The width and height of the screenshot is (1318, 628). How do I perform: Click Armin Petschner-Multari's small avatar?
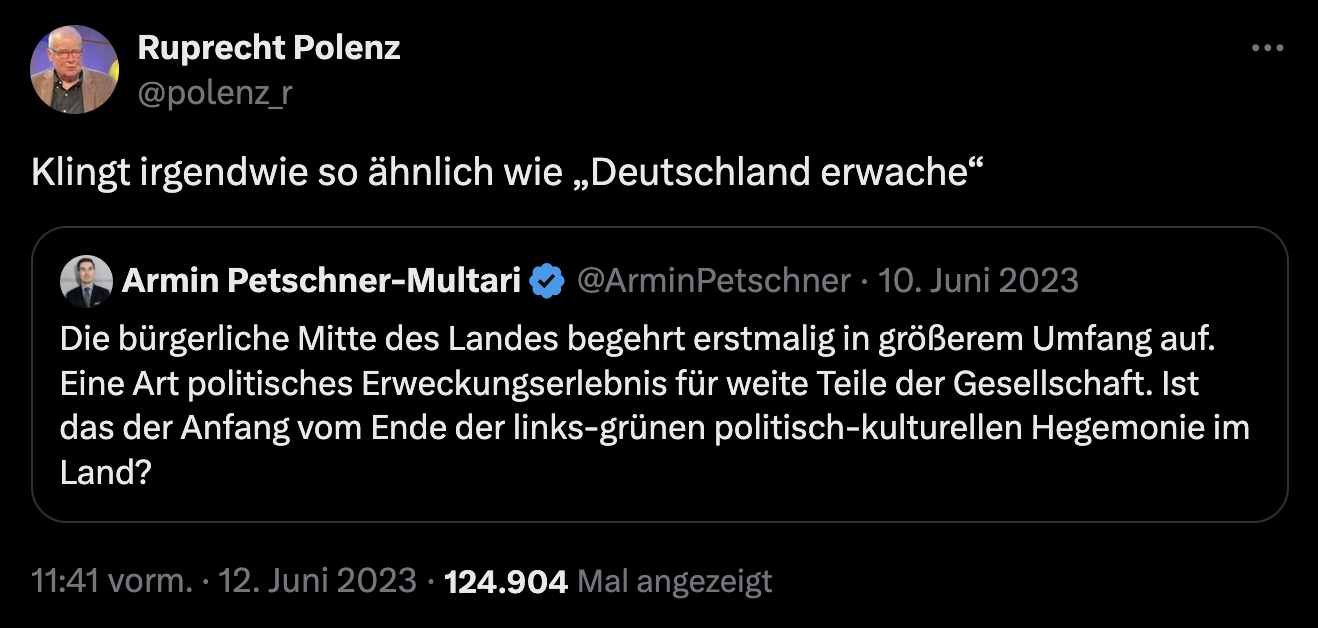tap(86, 281)
